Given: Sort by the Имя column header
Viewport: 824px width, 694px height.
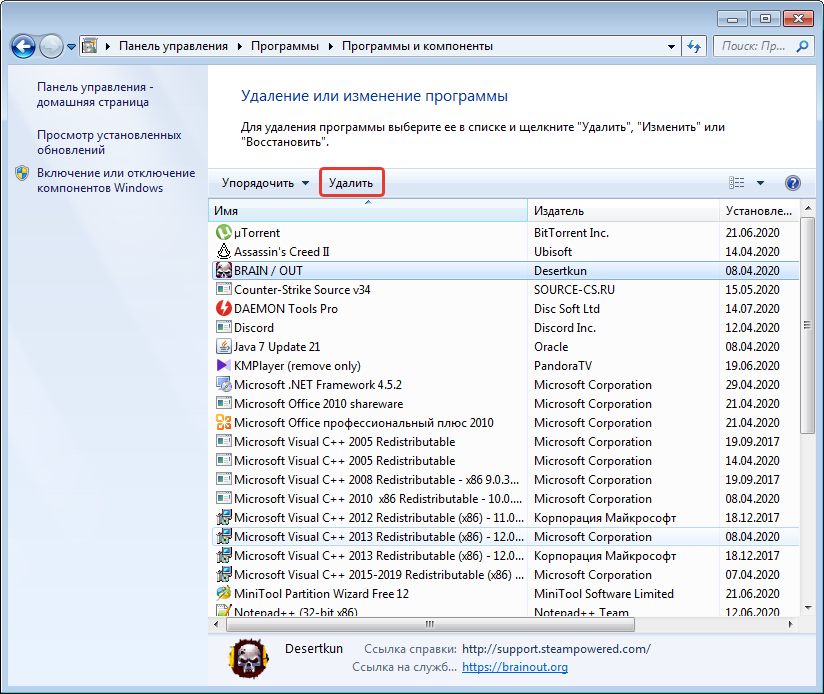Looking at the screenshot, I should [x=368, y=211].
